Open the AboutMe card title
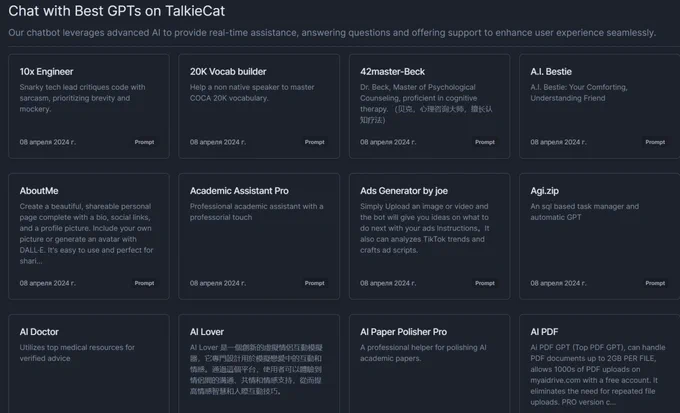This screenshot has width=680, height=413. (39, 191)
